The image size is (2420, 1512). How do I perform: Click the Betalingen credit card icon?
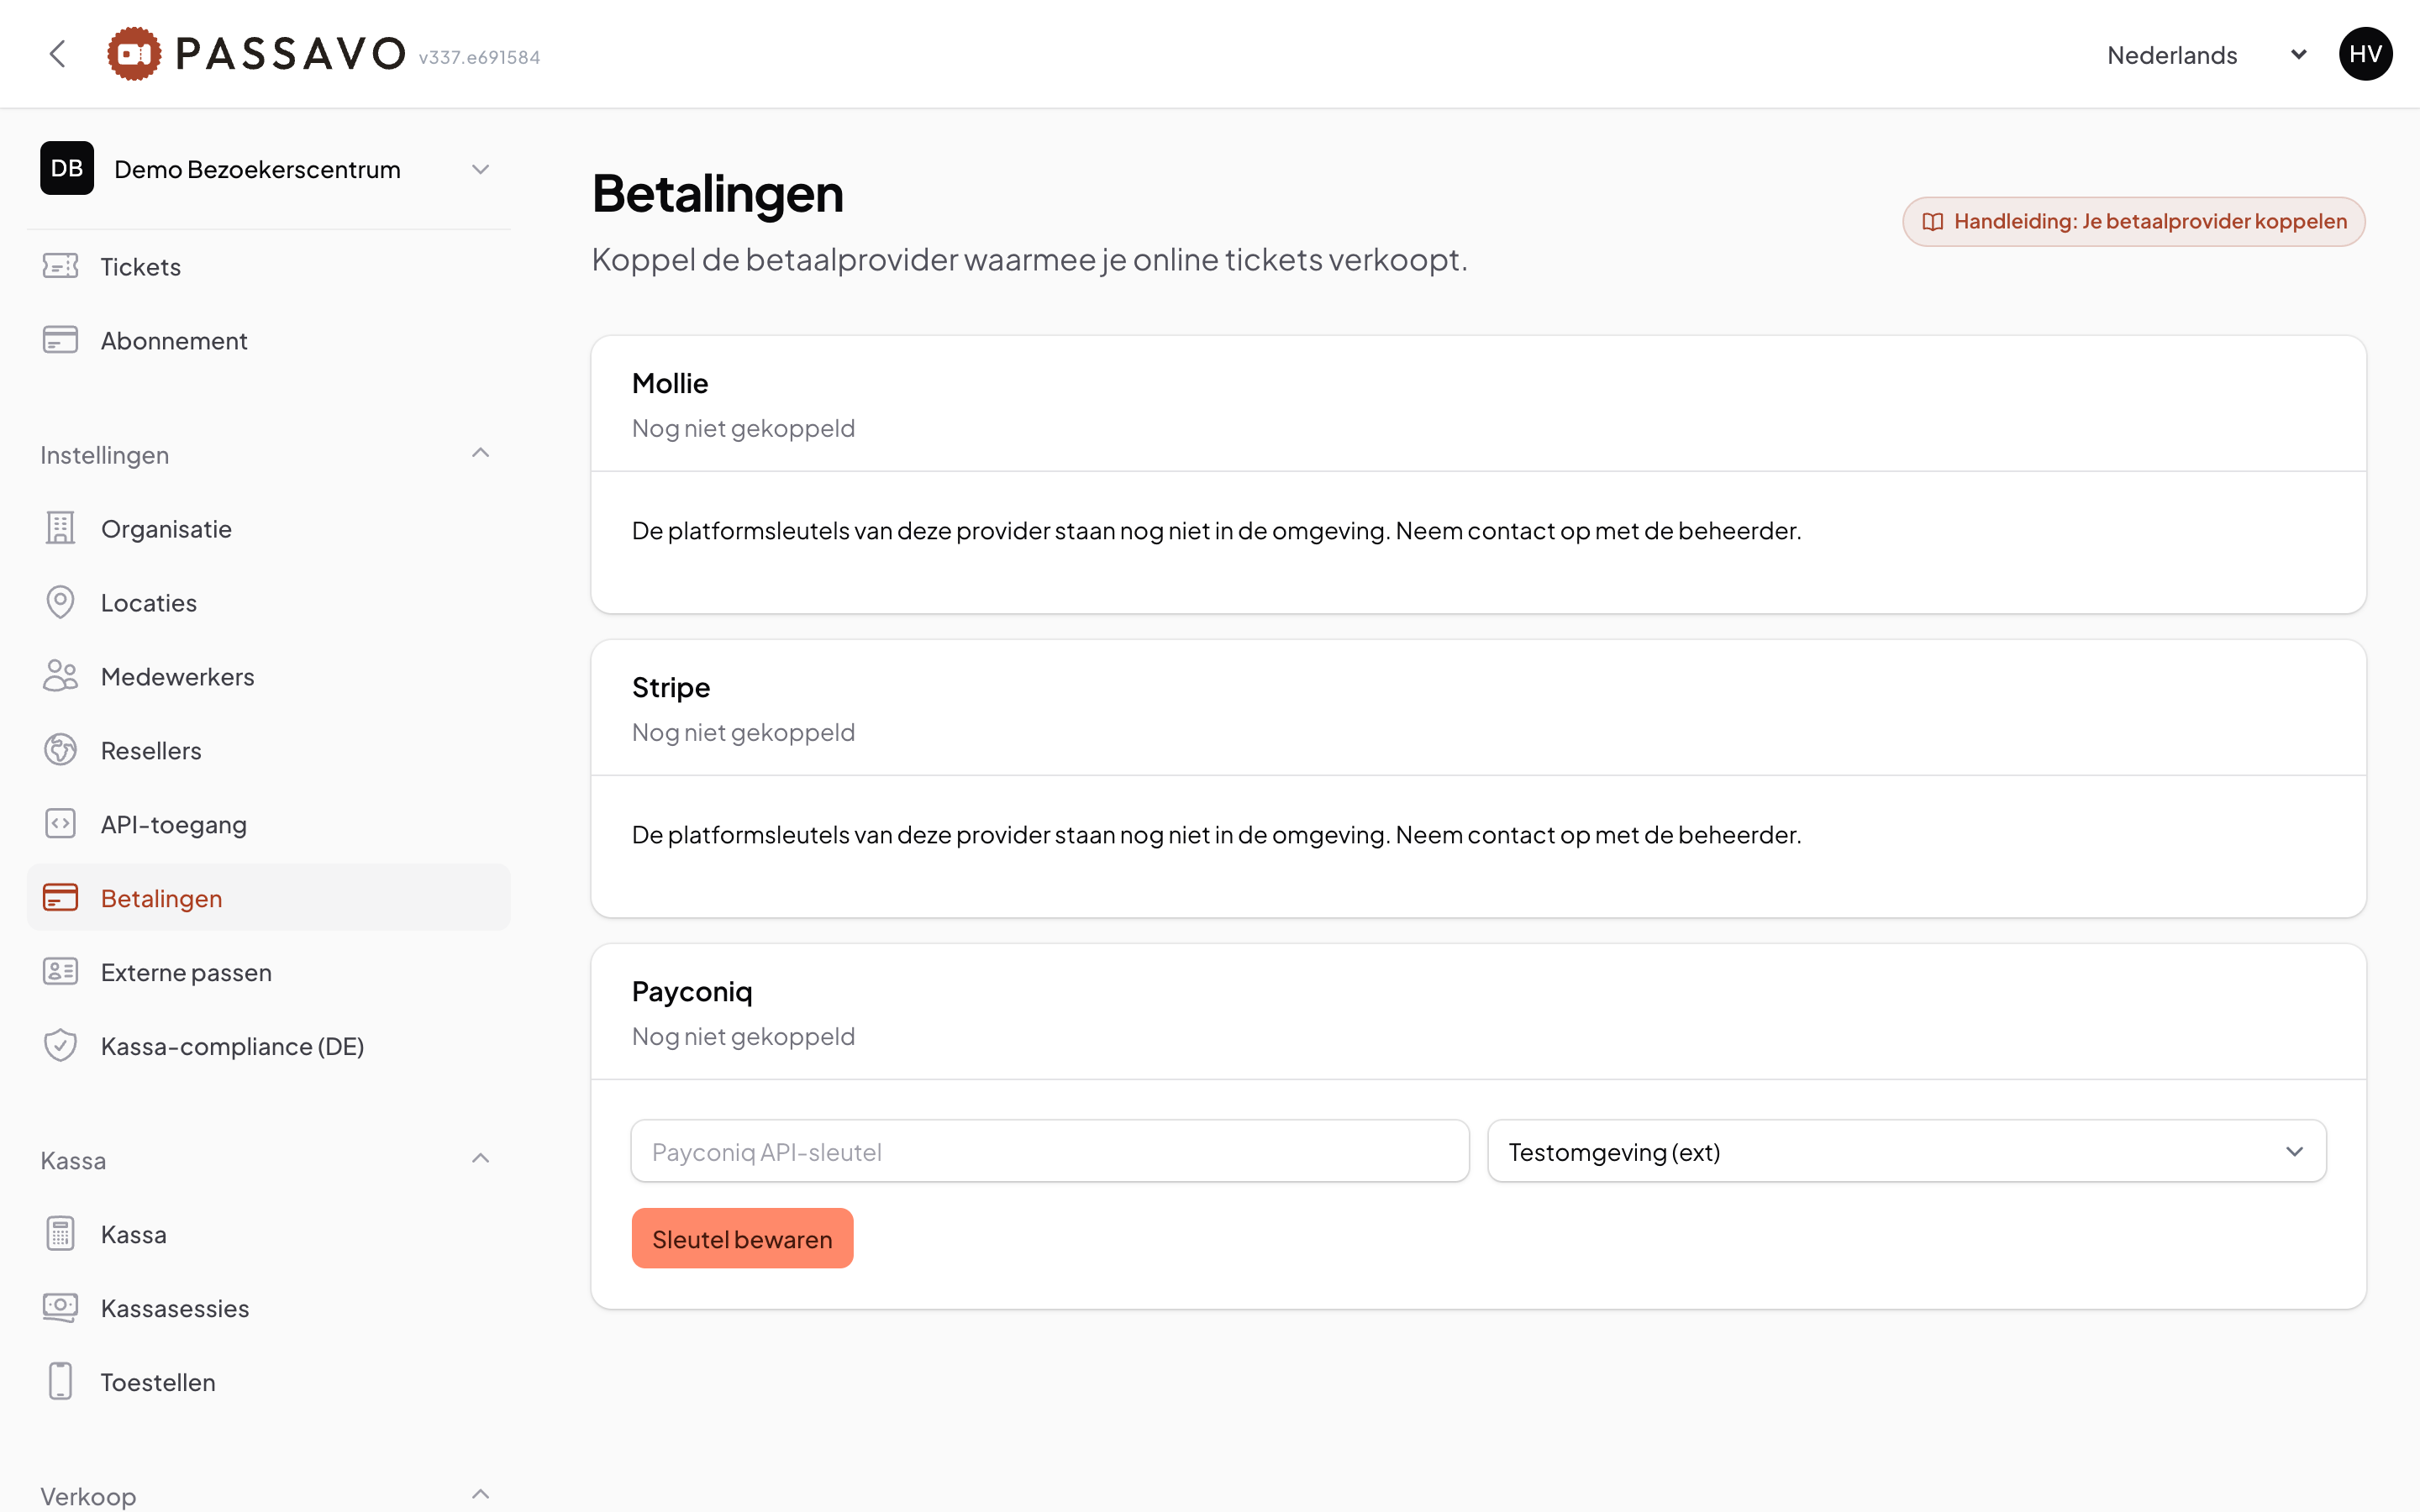pos(61,898)
